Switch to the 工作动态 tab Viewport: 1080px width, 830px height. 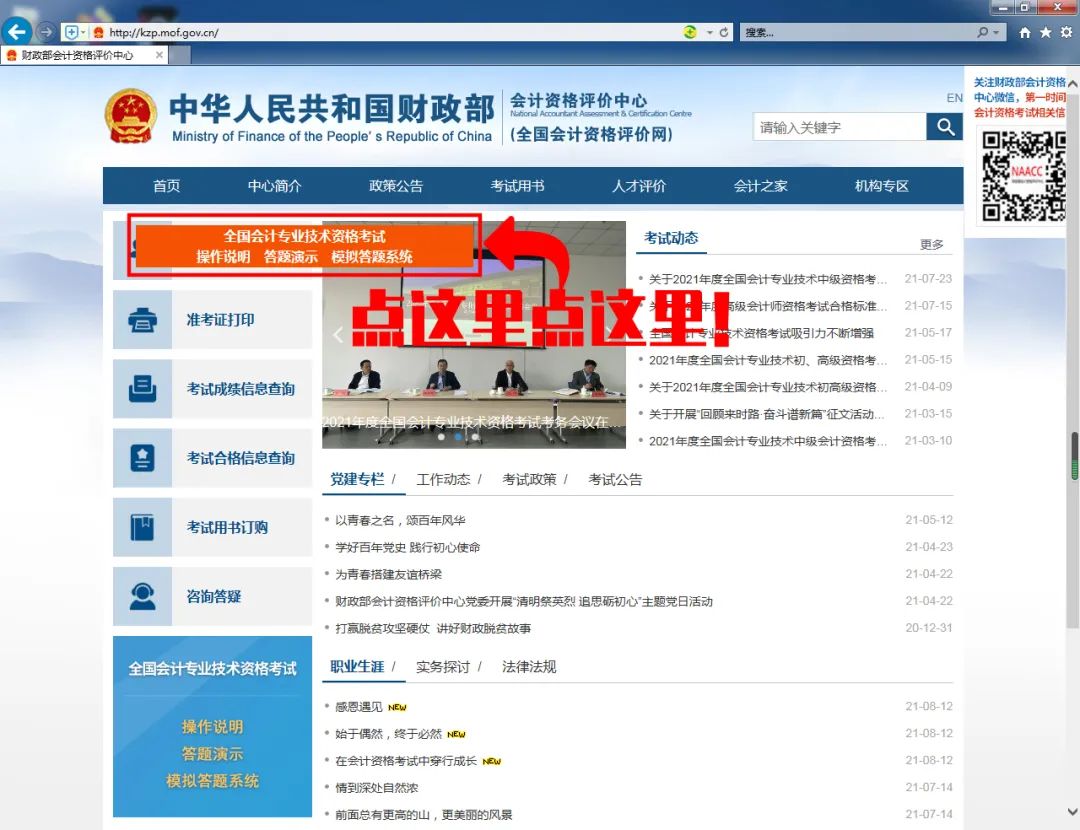[443, 479]
